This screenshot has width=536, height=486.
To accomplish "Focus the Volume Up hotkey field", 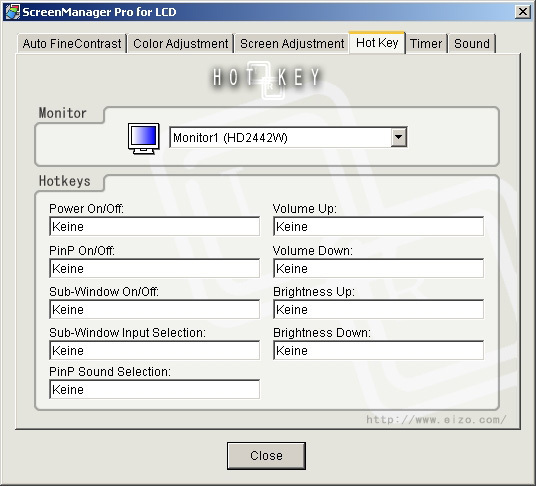I will (378, 226).
